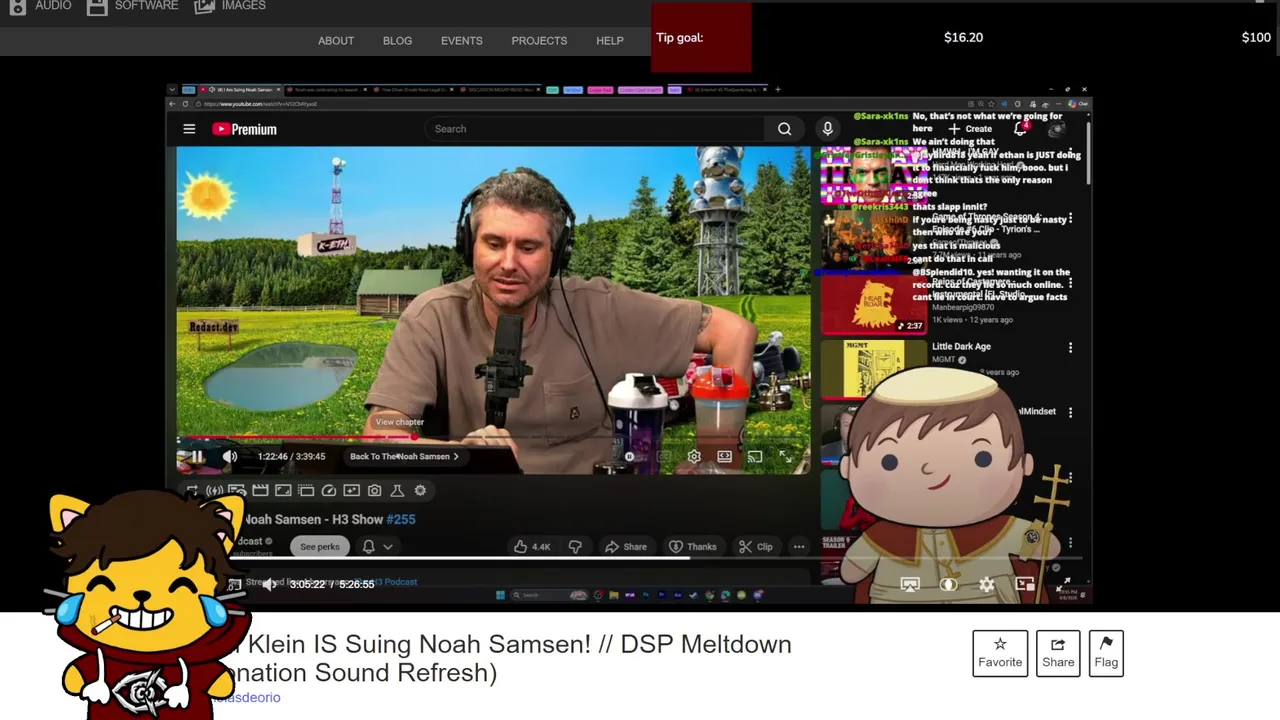Click the YouTube search magnifier button

click(785, 129)
